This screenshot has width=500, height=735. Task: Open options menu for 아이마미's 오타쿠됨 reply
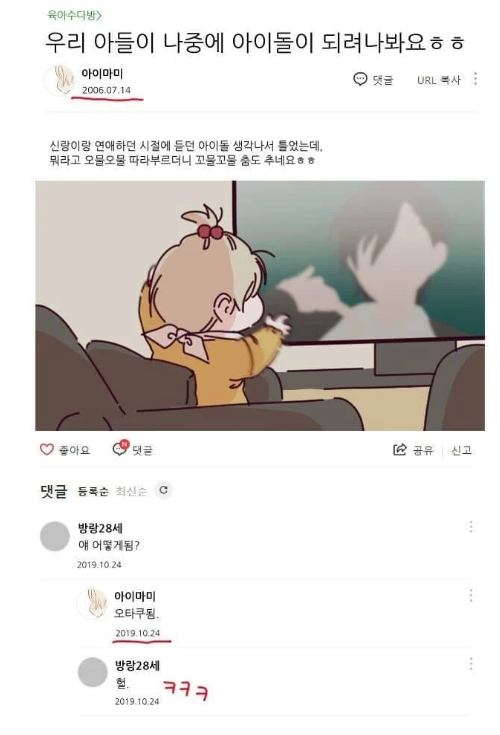[471, 595]
